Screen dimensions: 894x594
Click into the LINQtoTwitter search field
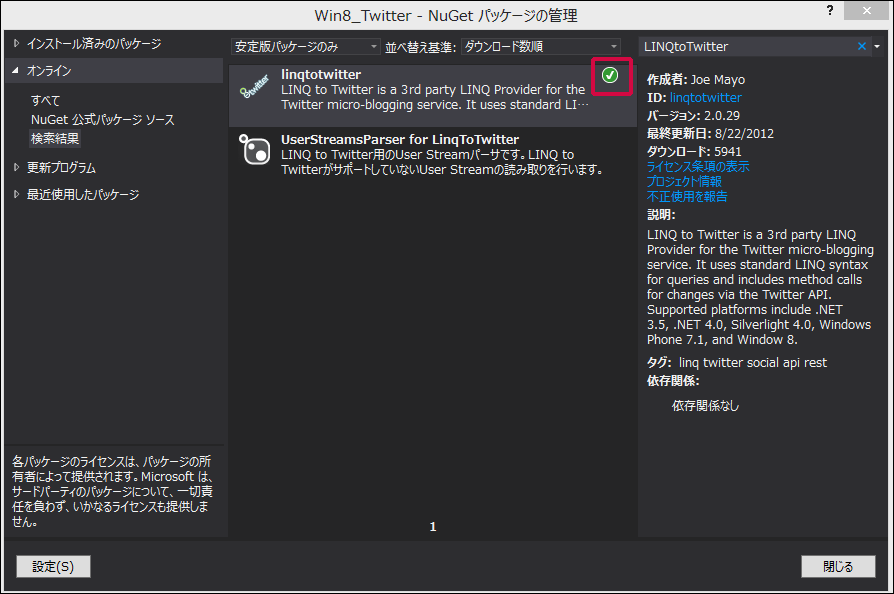click(747, 46)
